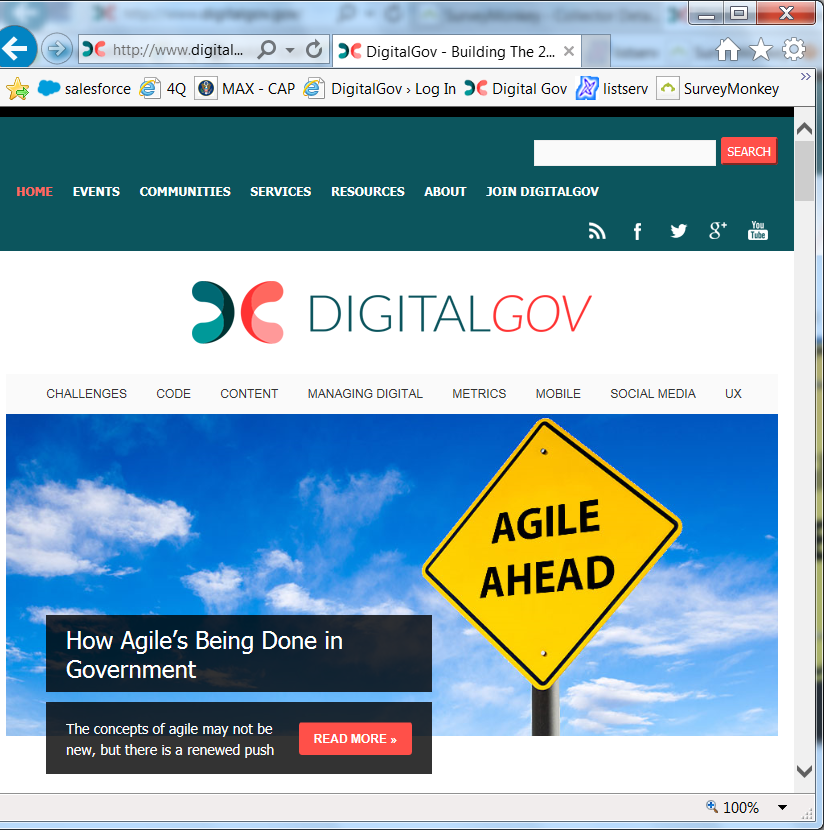Click the Social Media topic link
The width and height of the screenshot is (824, 830).
(653, 394)
